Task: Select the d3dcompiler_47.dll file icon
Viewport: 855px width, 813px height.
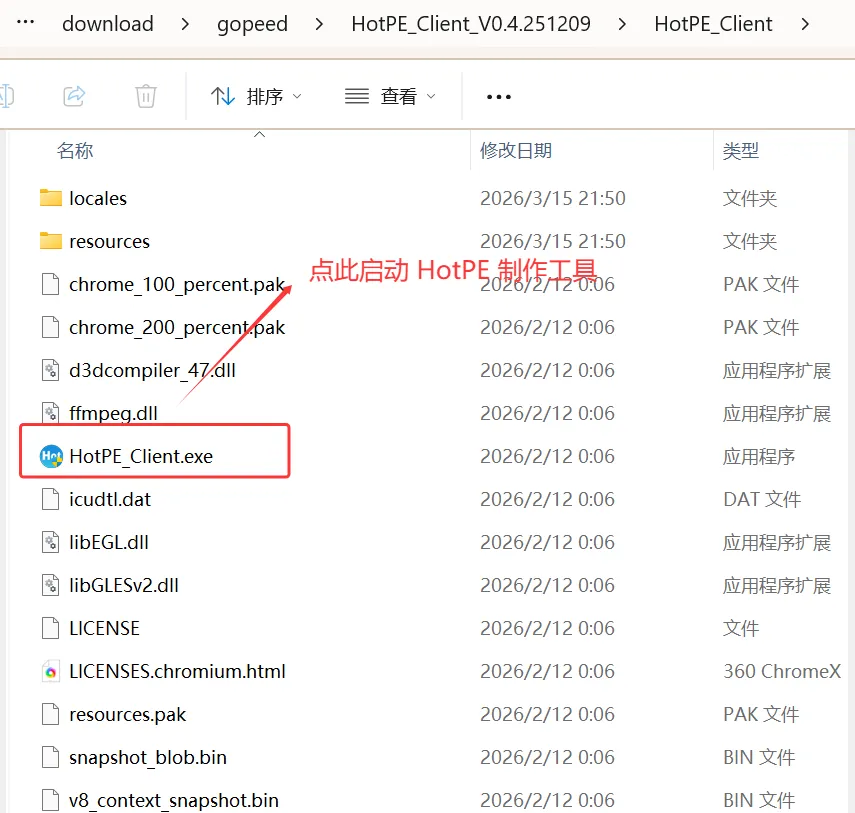Action: tap(51, 370)
